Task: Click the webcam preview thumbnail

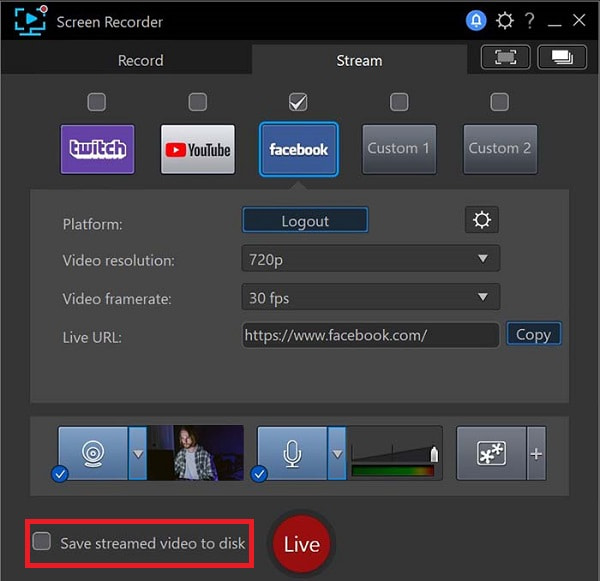Action: coord(196,453)
